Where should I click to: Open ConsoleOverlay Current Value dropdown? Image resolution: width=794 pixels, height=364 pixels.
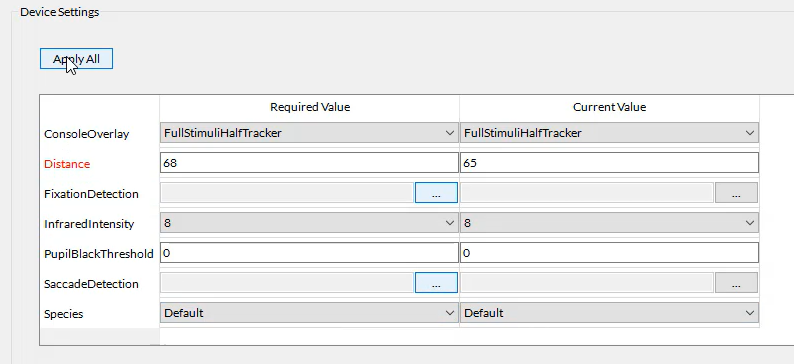609,133
